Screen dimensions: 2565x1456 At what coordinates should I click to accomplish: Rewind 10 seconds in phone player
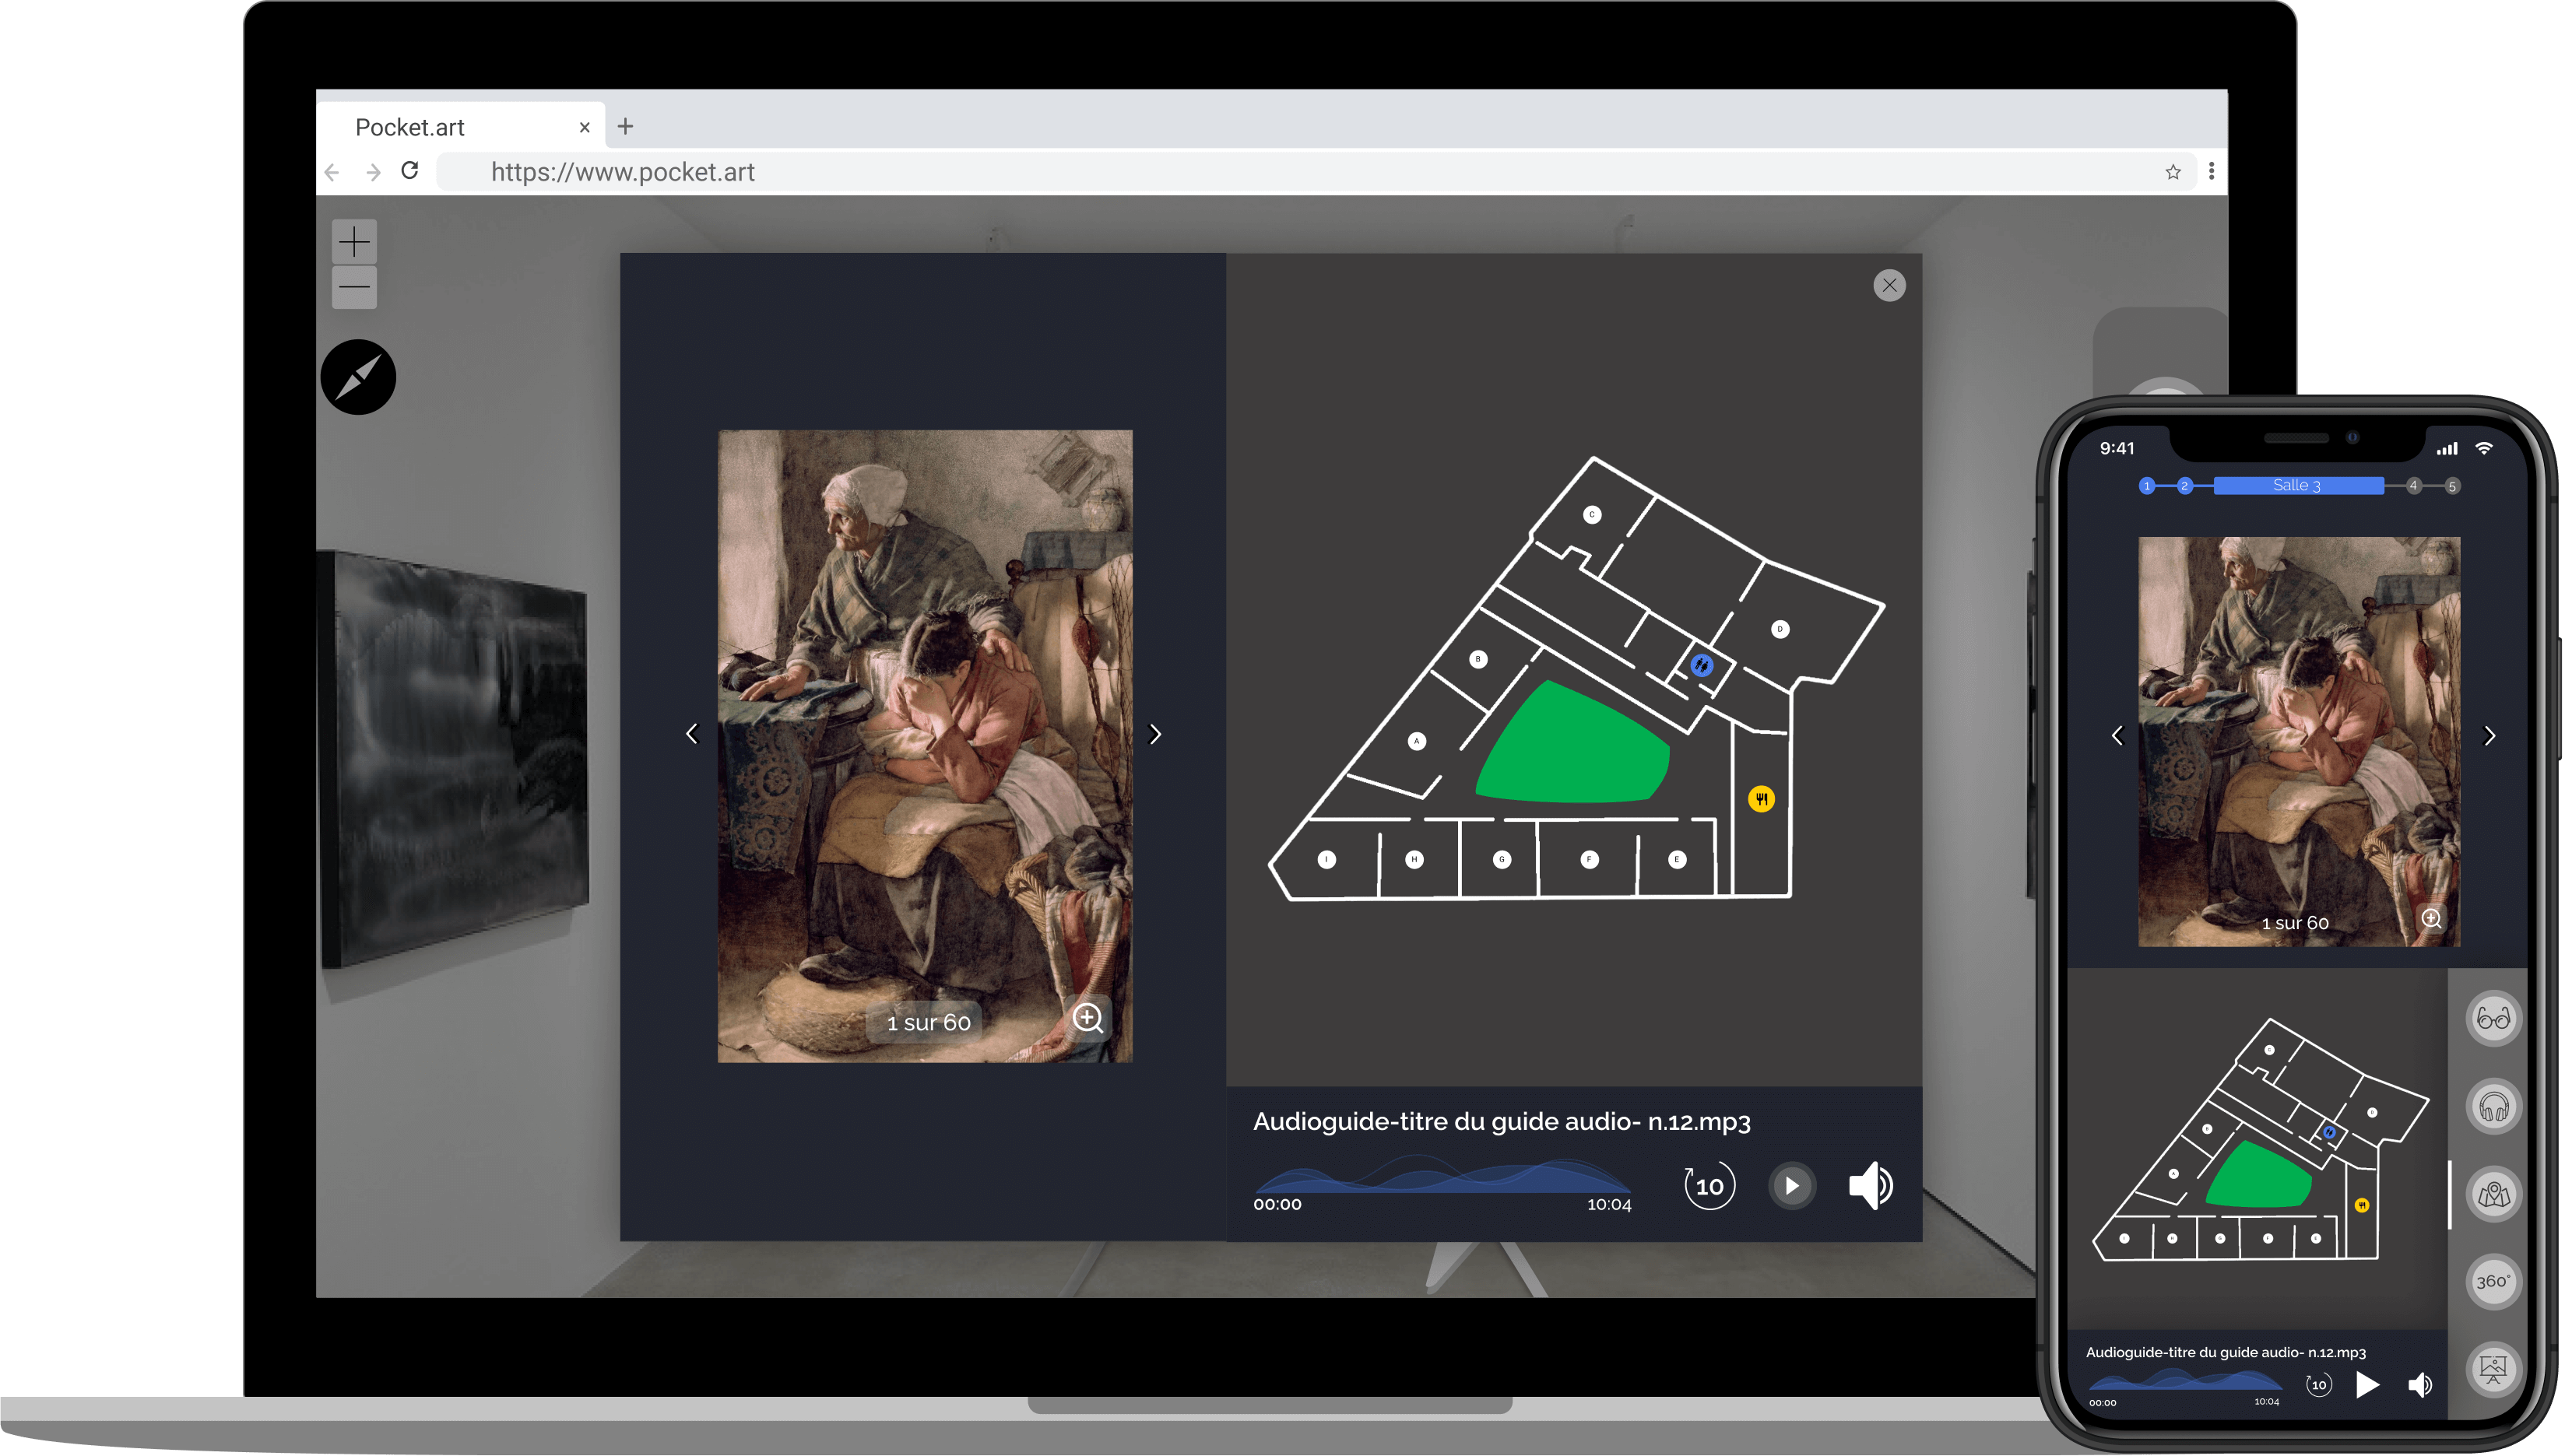2318,1385
